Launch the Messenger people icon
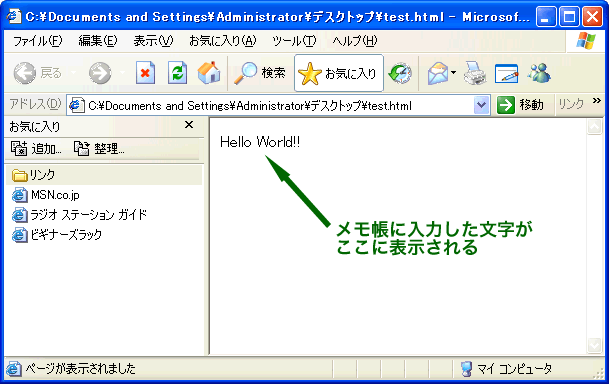 (x=539, y=73)
